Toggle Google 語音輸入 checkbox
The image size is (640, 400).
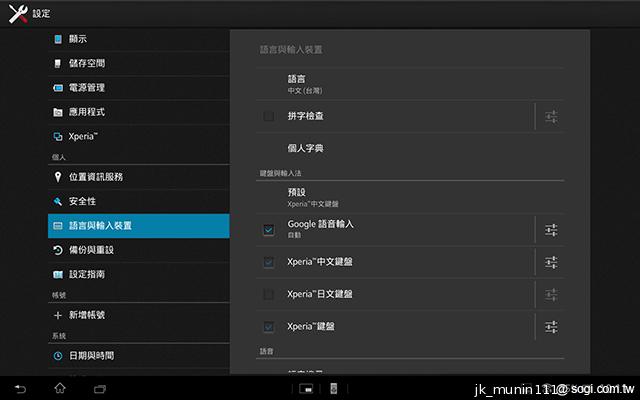[269, 230]
